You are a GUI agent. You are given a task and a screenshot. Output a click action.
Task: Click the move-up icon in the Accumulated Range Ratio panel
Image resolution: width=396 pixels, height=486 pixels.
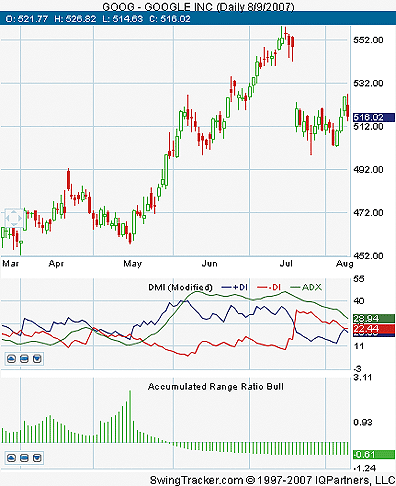pyautogui.click(x=12, y=458)
